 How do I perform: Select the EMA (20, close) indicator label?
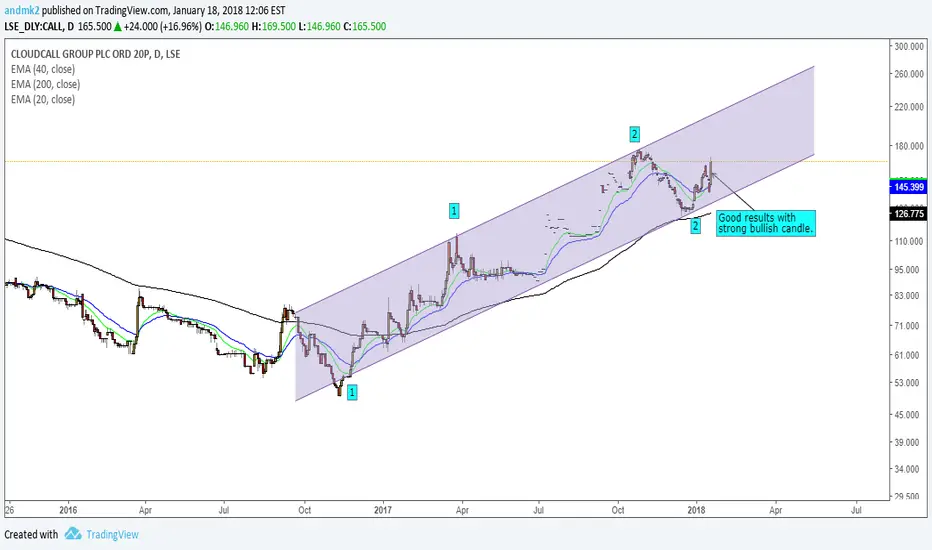tap(43, 99)
